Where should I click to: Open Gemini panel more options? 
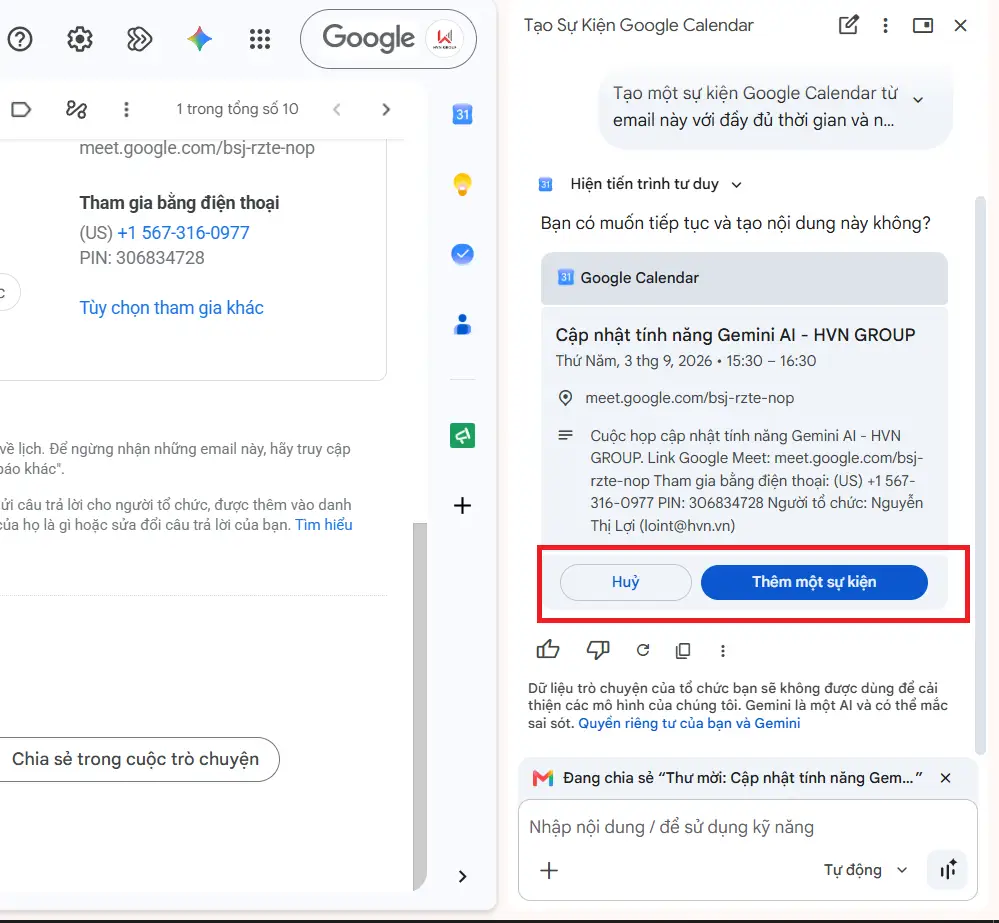885,25
